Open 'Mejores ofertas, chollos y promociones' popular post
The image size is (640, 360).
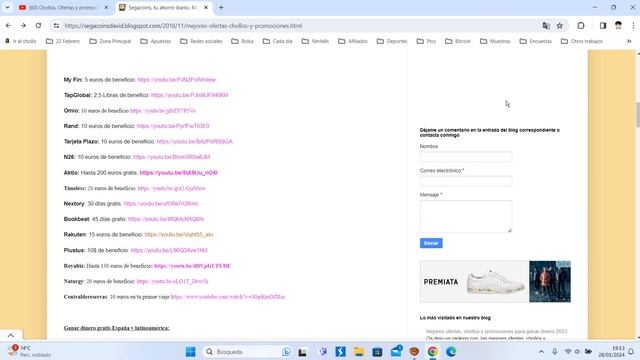[496, 331]
